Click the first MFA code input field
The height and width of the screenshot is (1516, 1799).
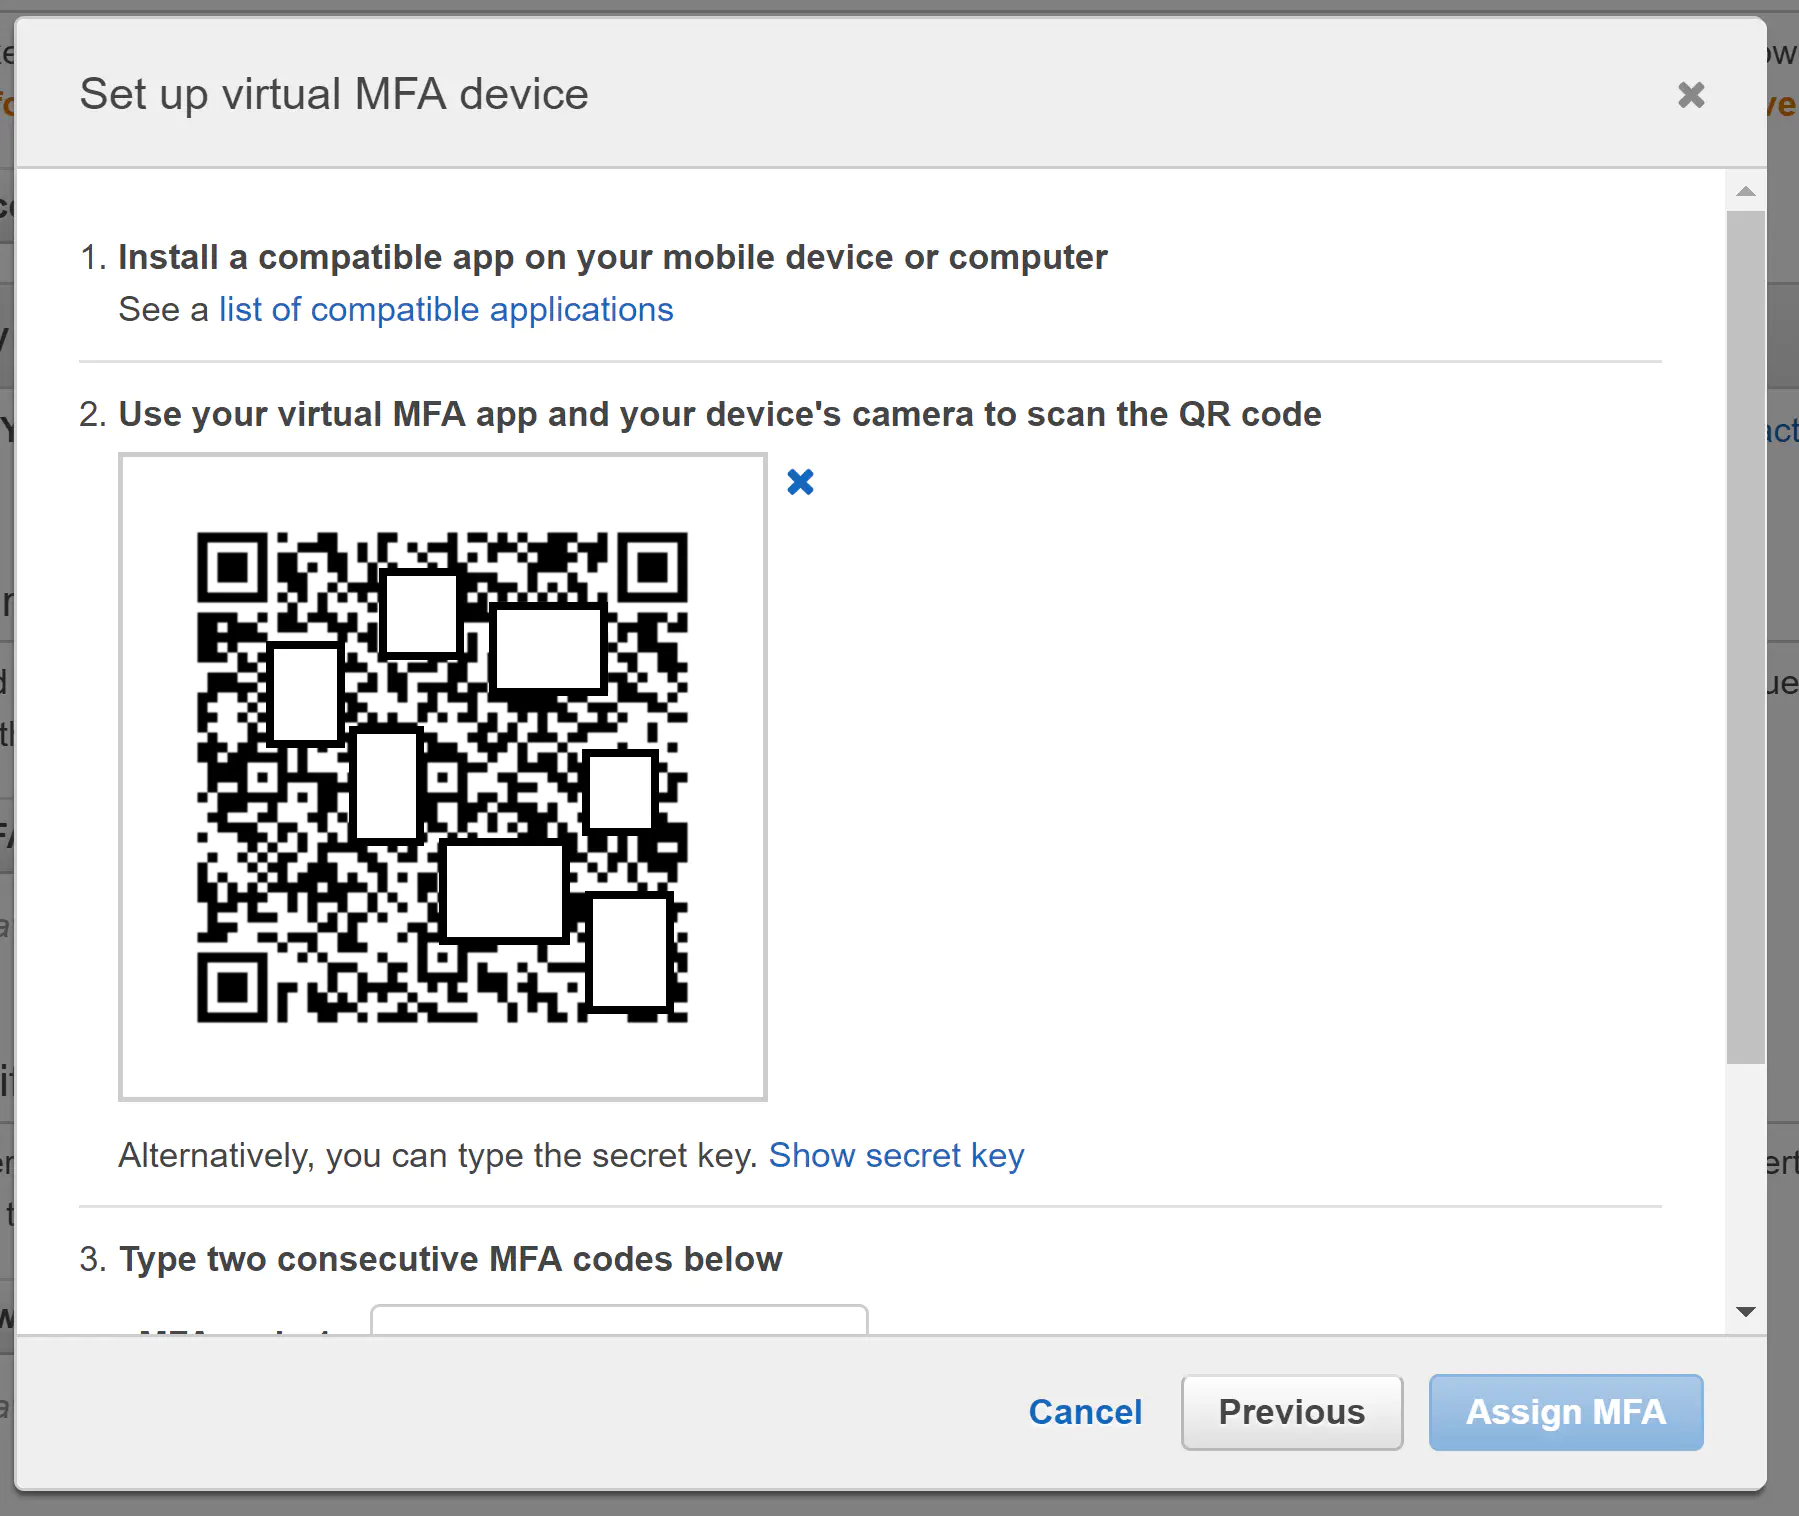click(619, 1319)
